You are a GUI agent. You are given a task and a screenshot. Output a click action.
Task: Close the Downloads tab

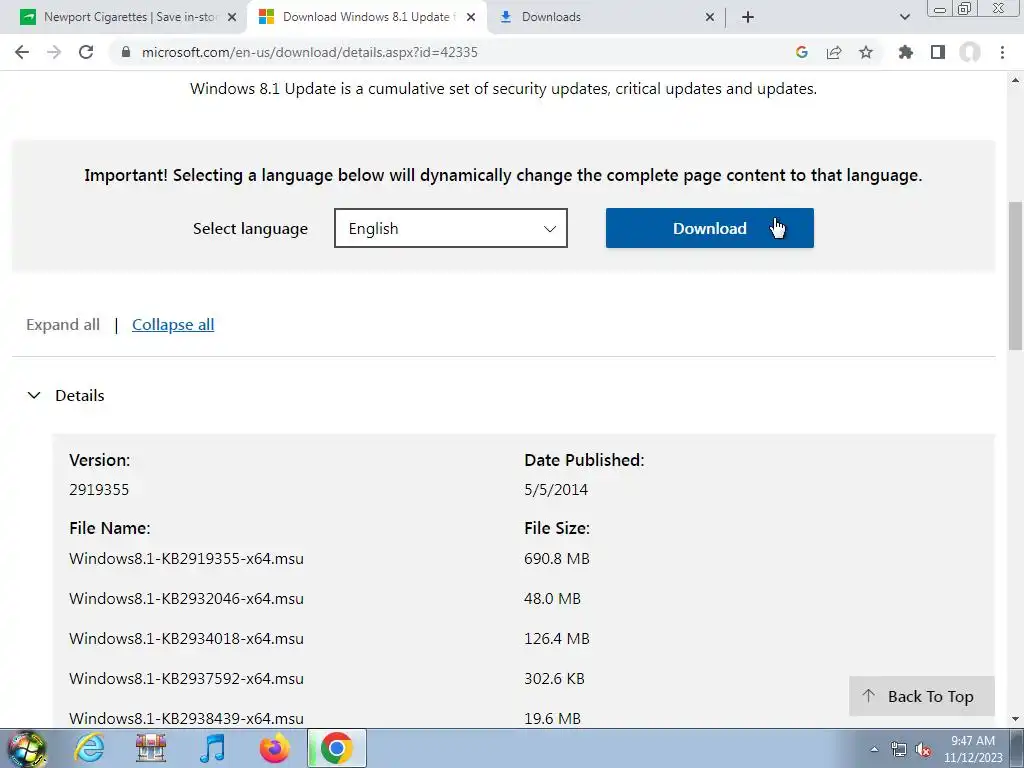pos(710,17)
